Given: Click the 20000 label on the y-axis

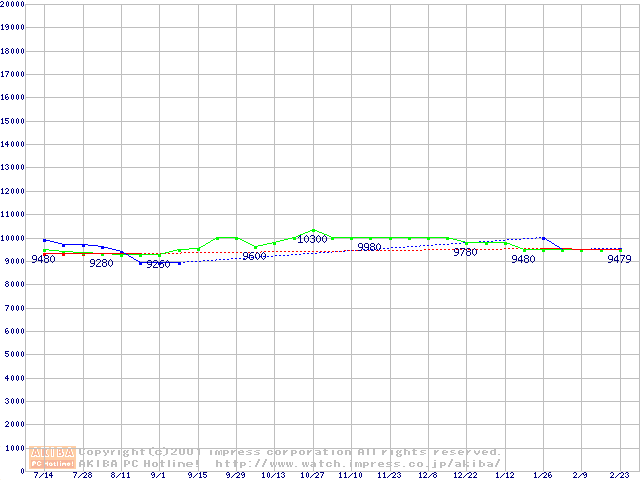Looking at the screenshot, I should 13,4.
